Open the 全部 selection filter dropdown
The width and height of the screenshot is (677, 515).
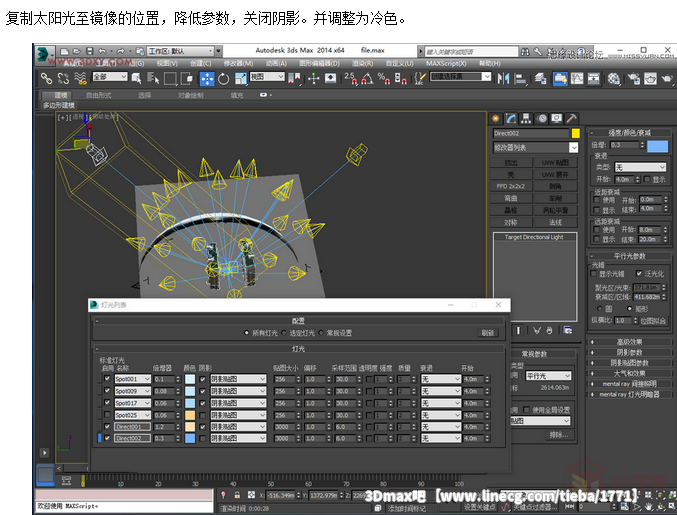(x=109, y=77)
